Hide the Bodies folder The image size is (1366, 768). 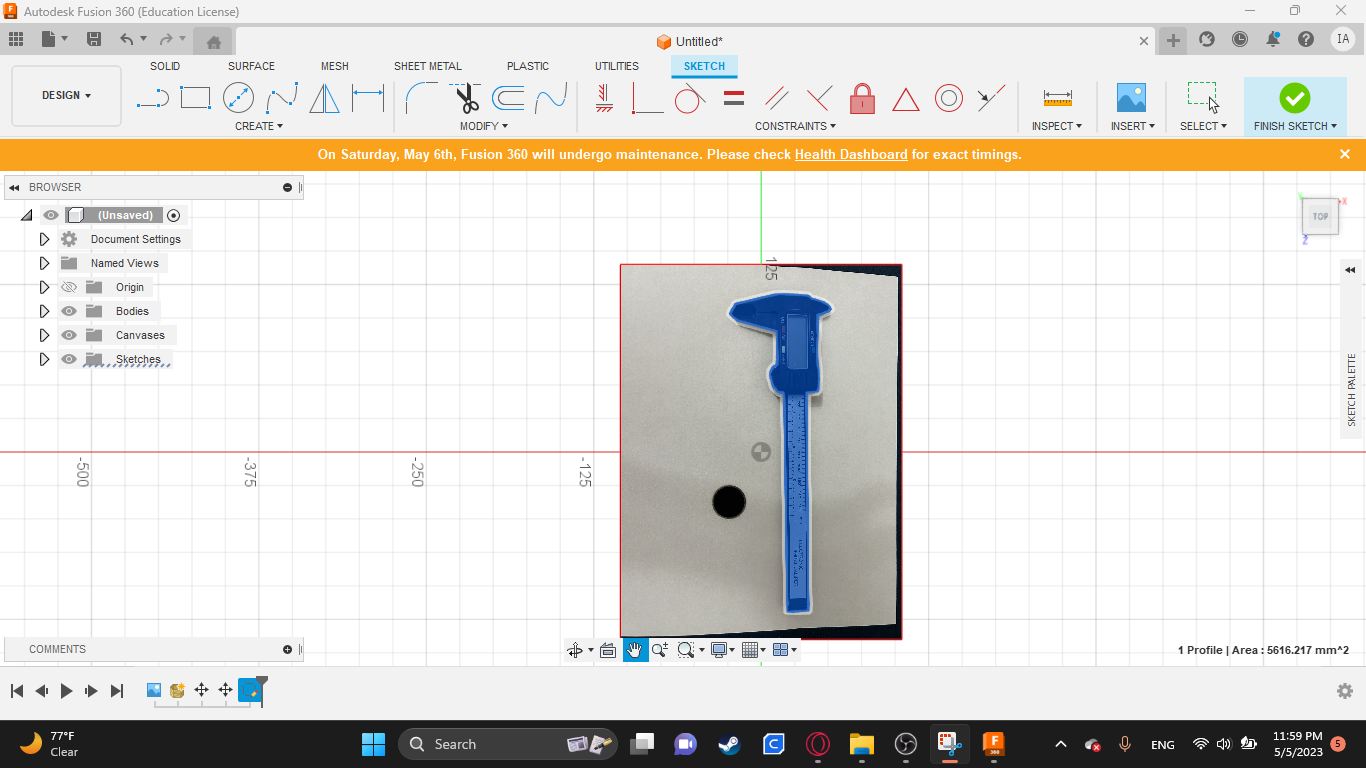[x=69, y=311]
